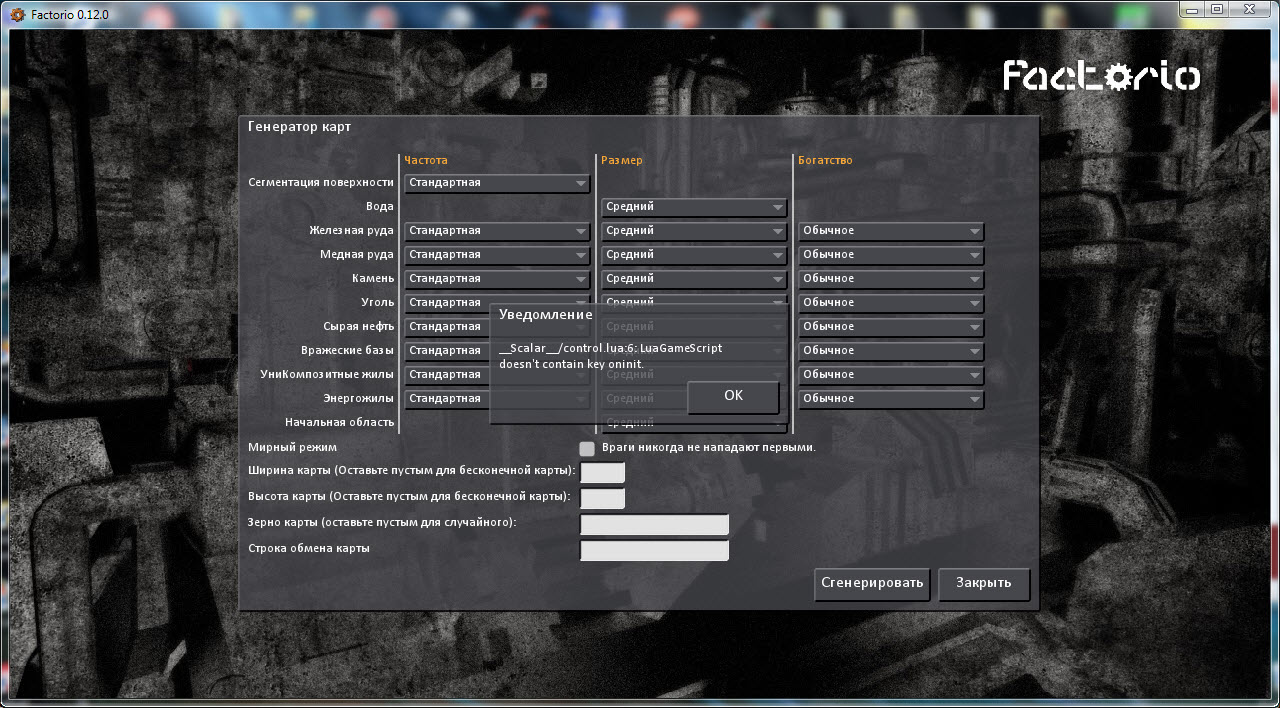Open Камень richness dropdown
Screen dimensions: 1280x708
[x=891, y=279]
